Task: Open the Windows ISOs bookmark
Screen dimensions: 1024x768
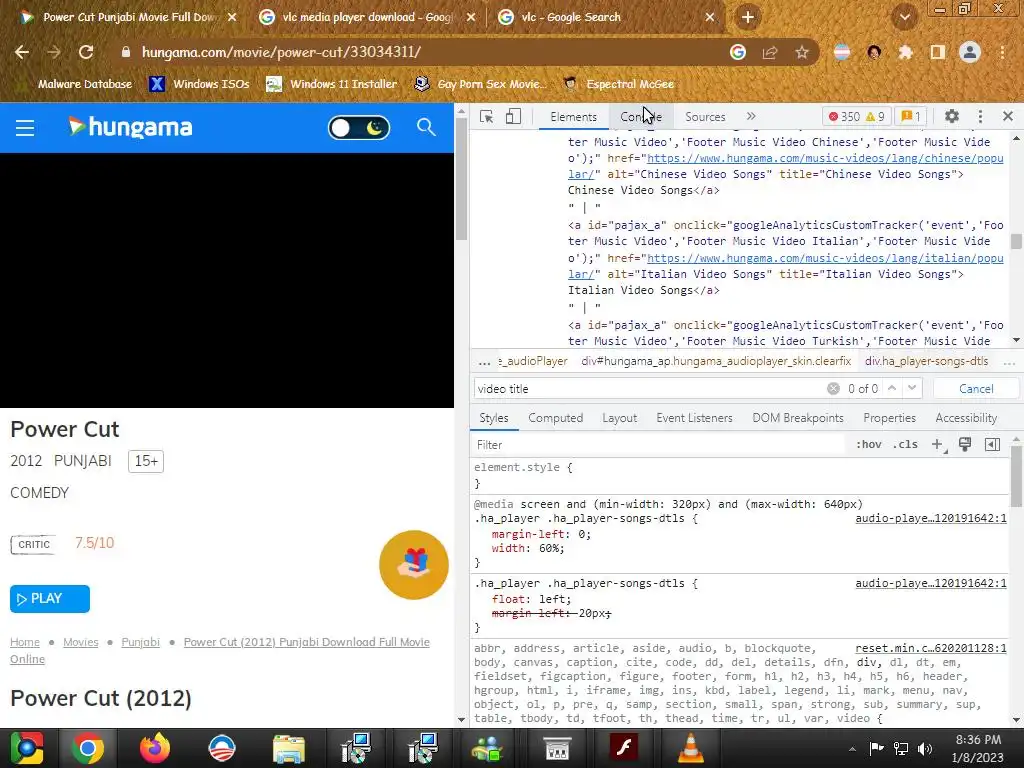Action: pyautogui.click(x=199, y=84)
